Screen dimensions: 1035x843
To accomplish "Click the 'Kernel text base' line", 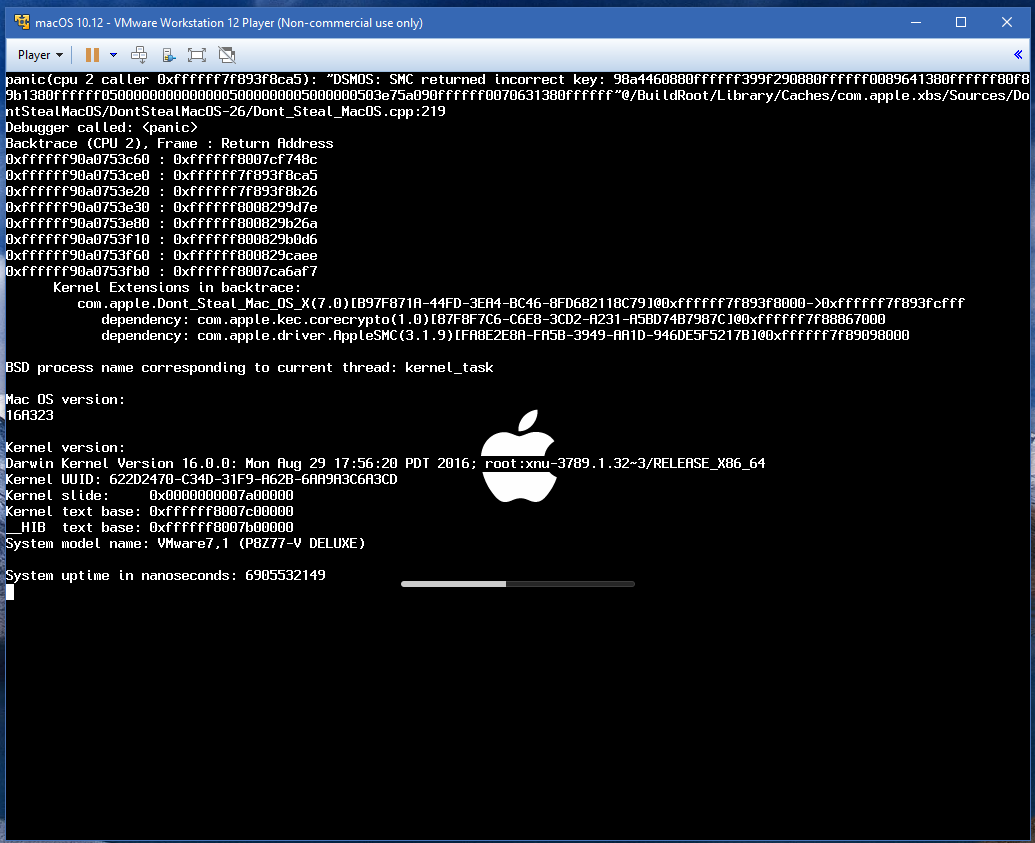I will pyautogui.click(x=149, y=512).
